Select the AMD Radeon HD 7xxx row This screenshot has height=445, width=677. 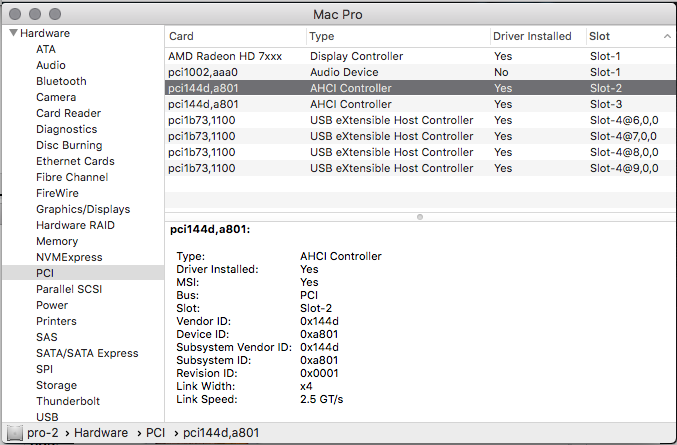[421, 56]
